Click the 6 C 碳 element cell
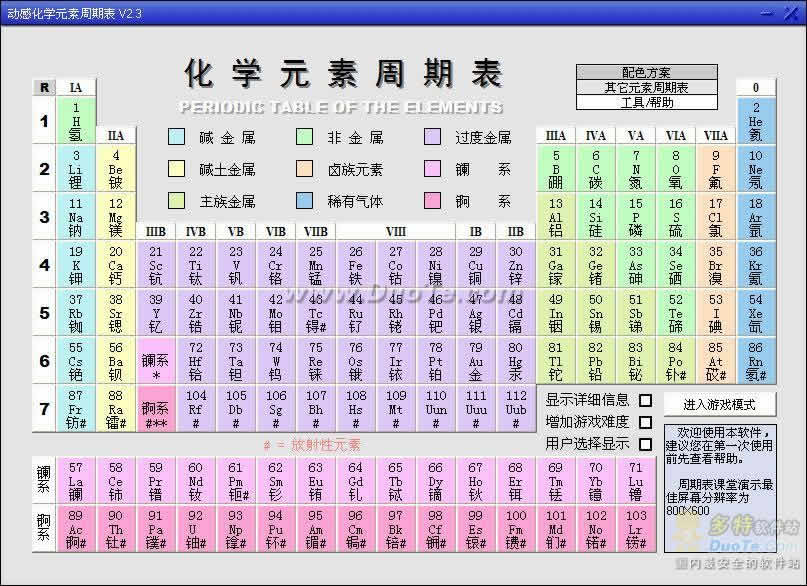Viewport: 807px width, 586px height. (x=595, y=169)
